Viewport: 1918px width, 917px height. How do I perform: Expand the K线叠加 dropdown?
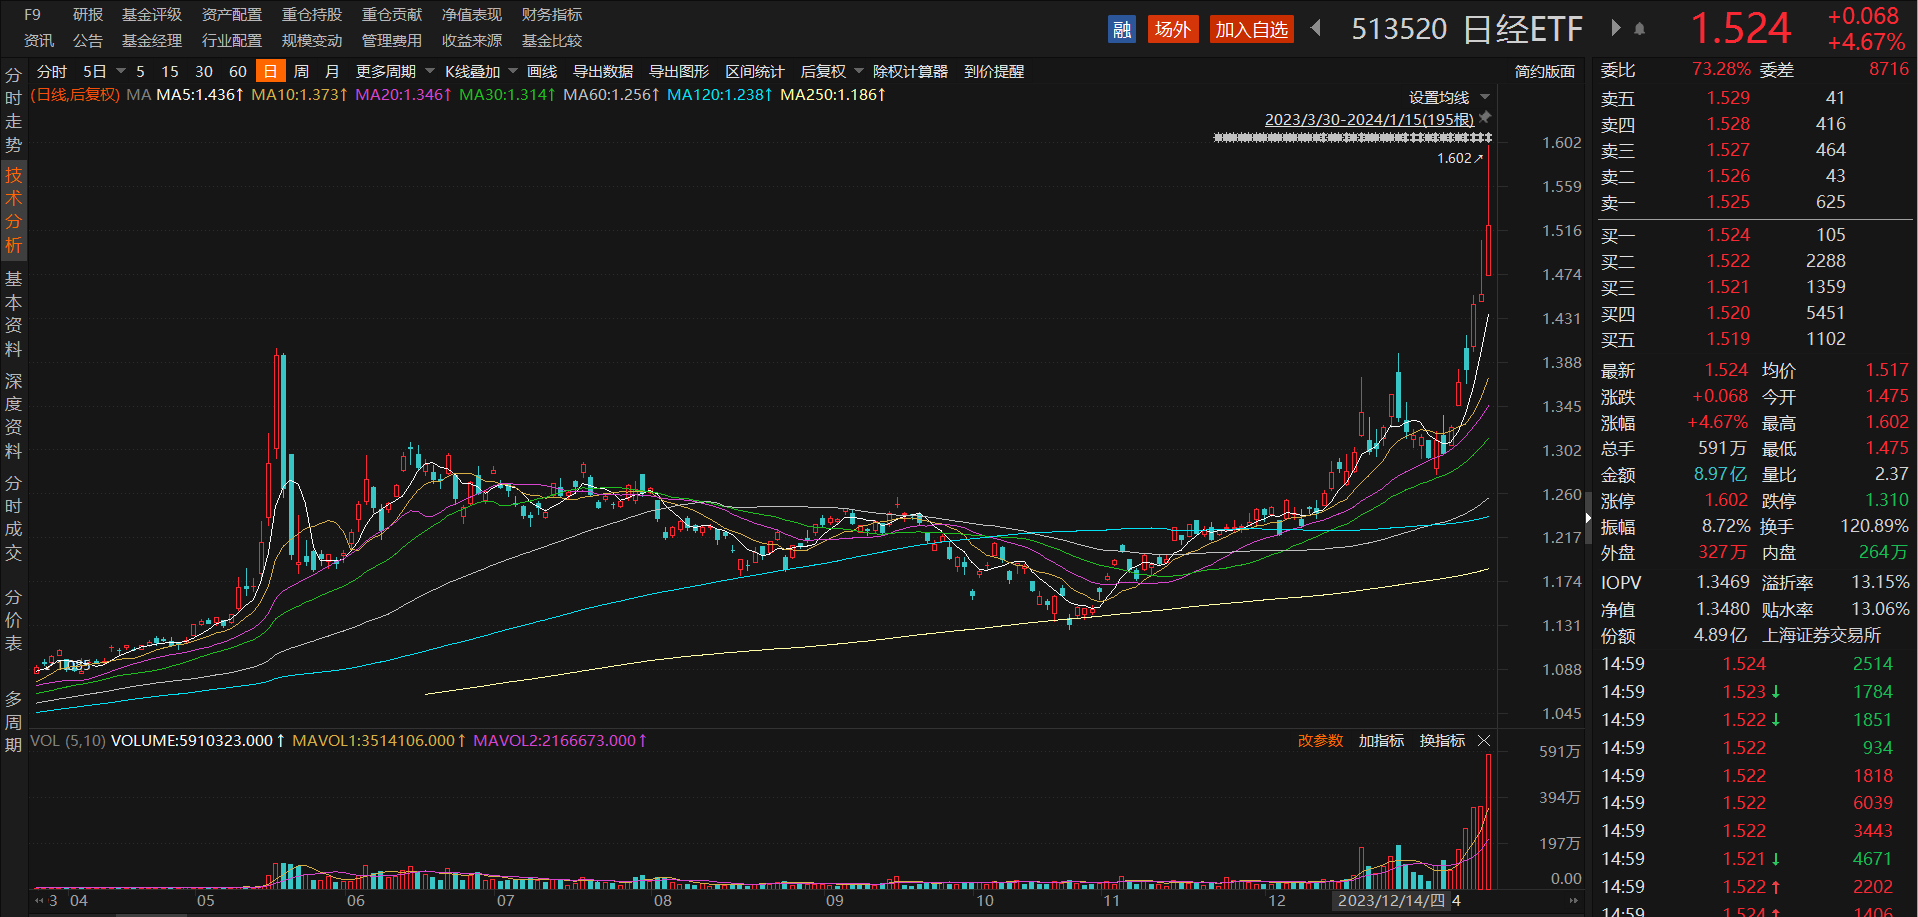513,71
